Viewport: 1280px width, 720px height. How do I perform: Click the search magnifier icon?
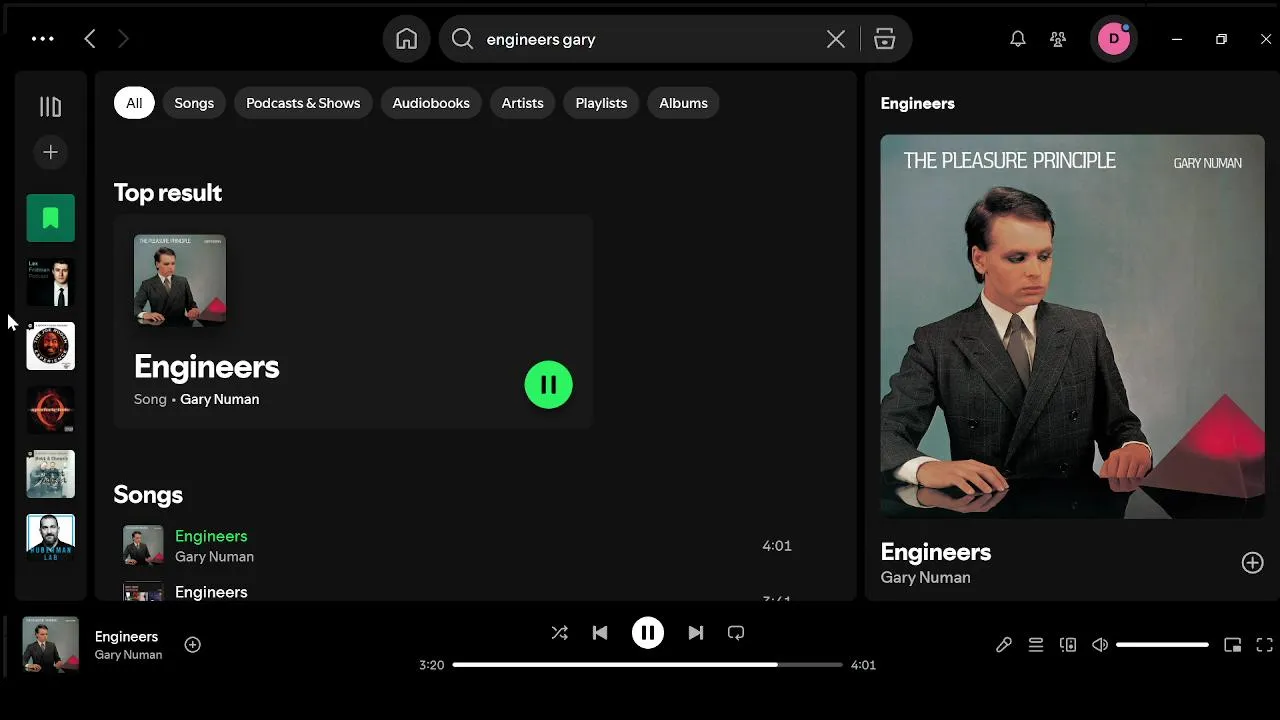(x=462, y=39)
